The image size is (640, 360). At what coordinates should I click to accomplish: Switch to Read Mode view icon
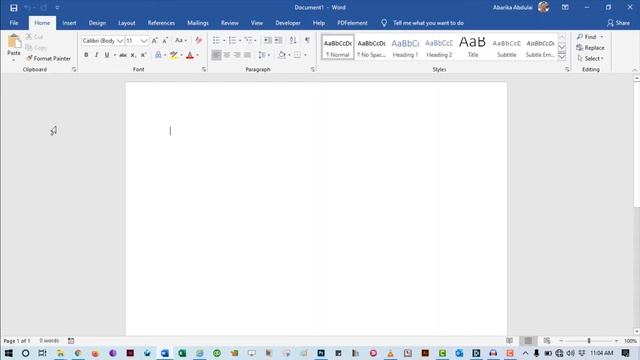coord(510,341)
